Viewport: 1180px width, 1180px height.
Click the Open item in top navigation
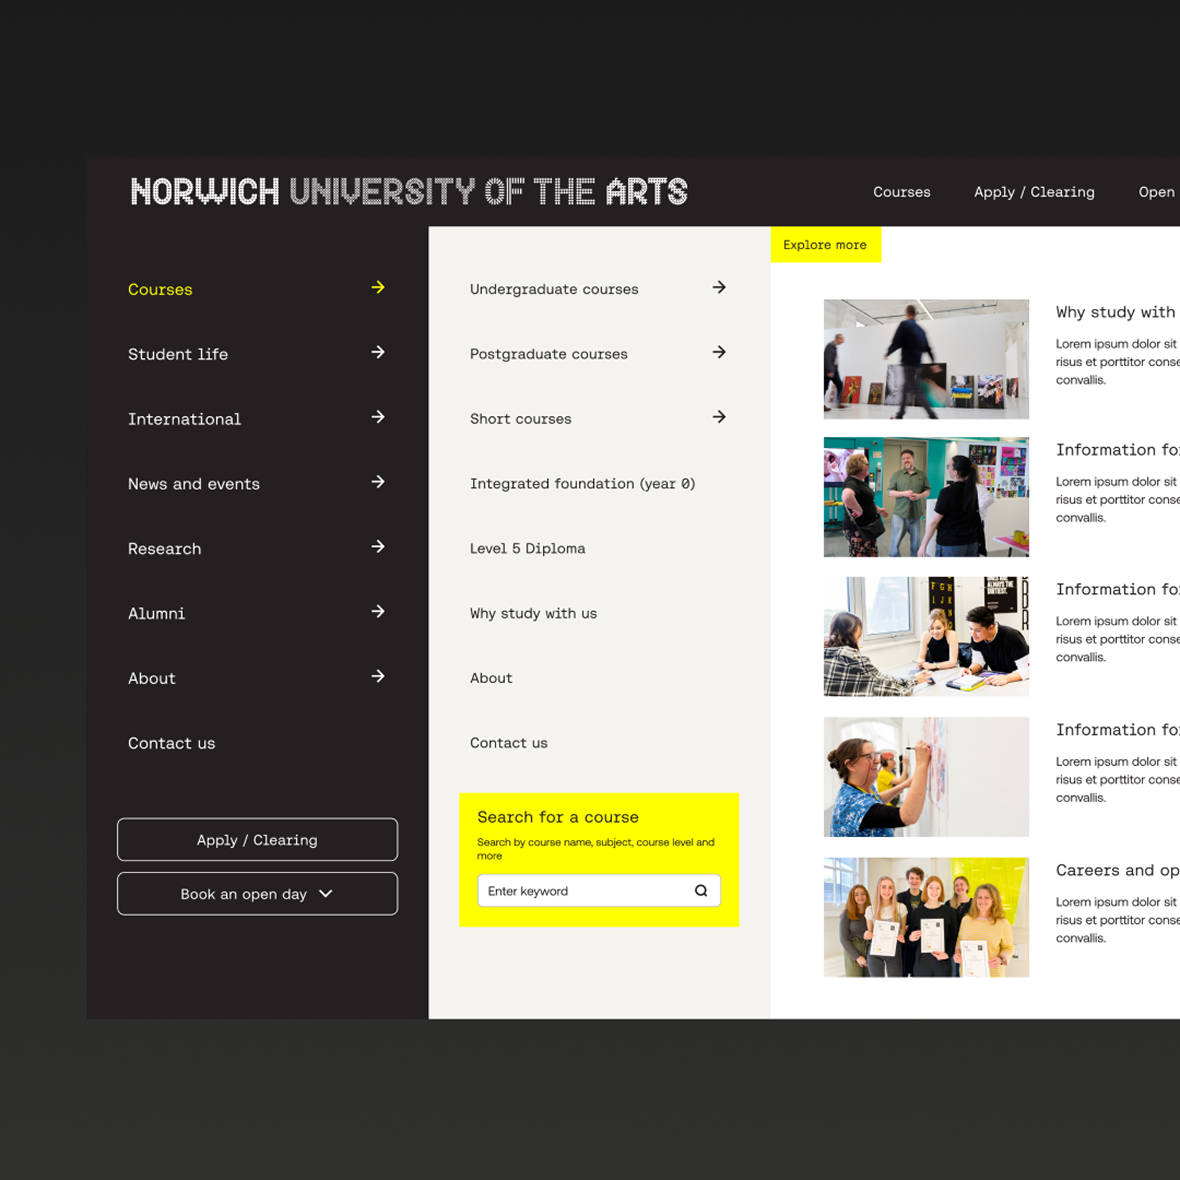click(1157, 192)
